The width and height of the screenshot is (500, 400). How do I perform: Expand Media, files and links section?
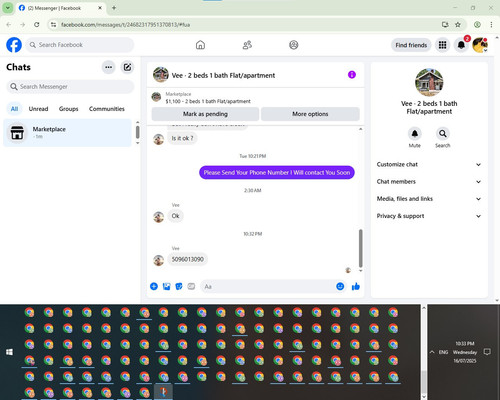(429, 199)
